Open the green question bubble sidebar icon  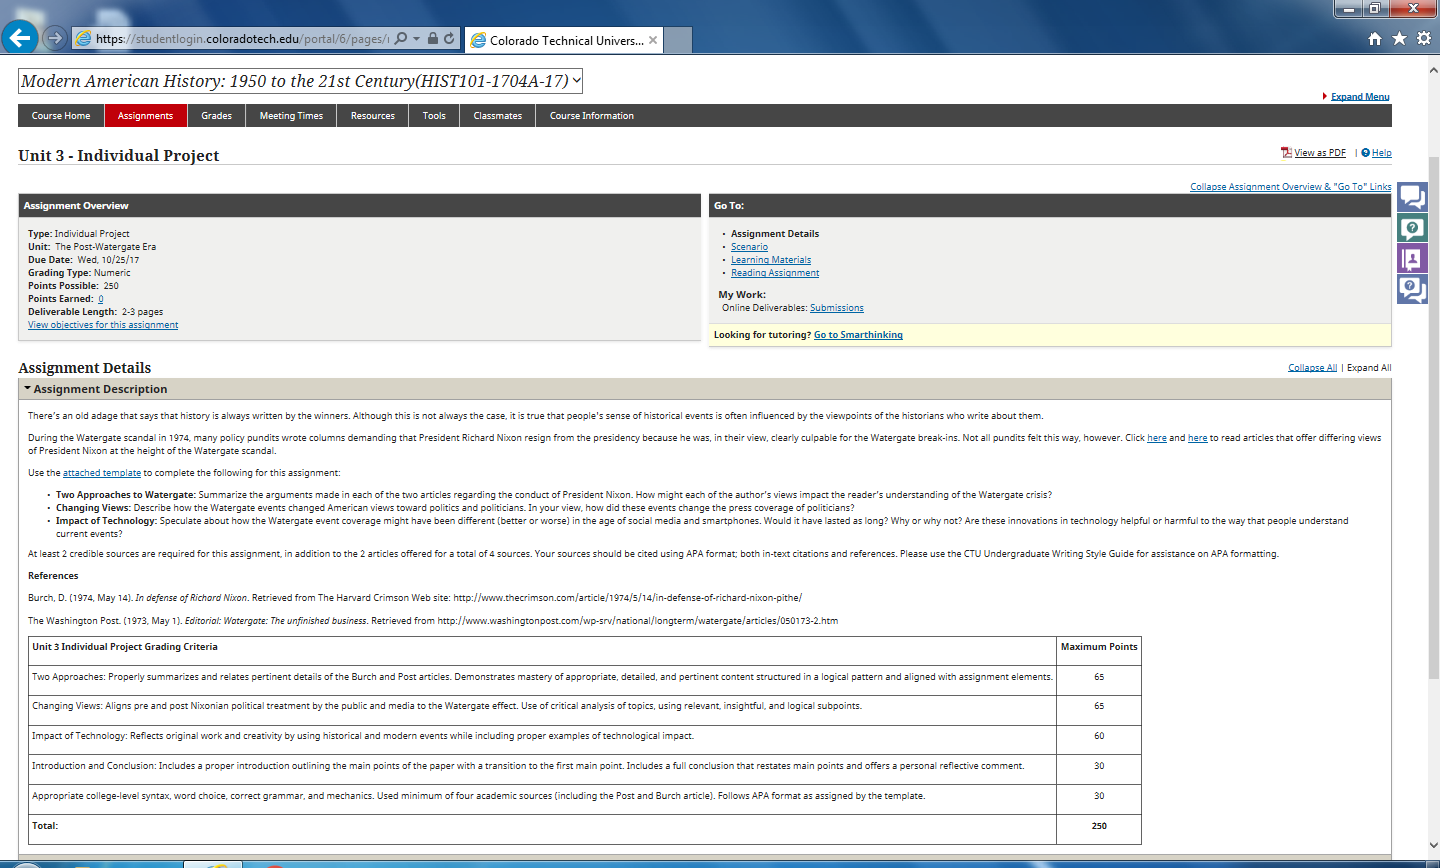pyautogui.click(x=1412, y=228)
